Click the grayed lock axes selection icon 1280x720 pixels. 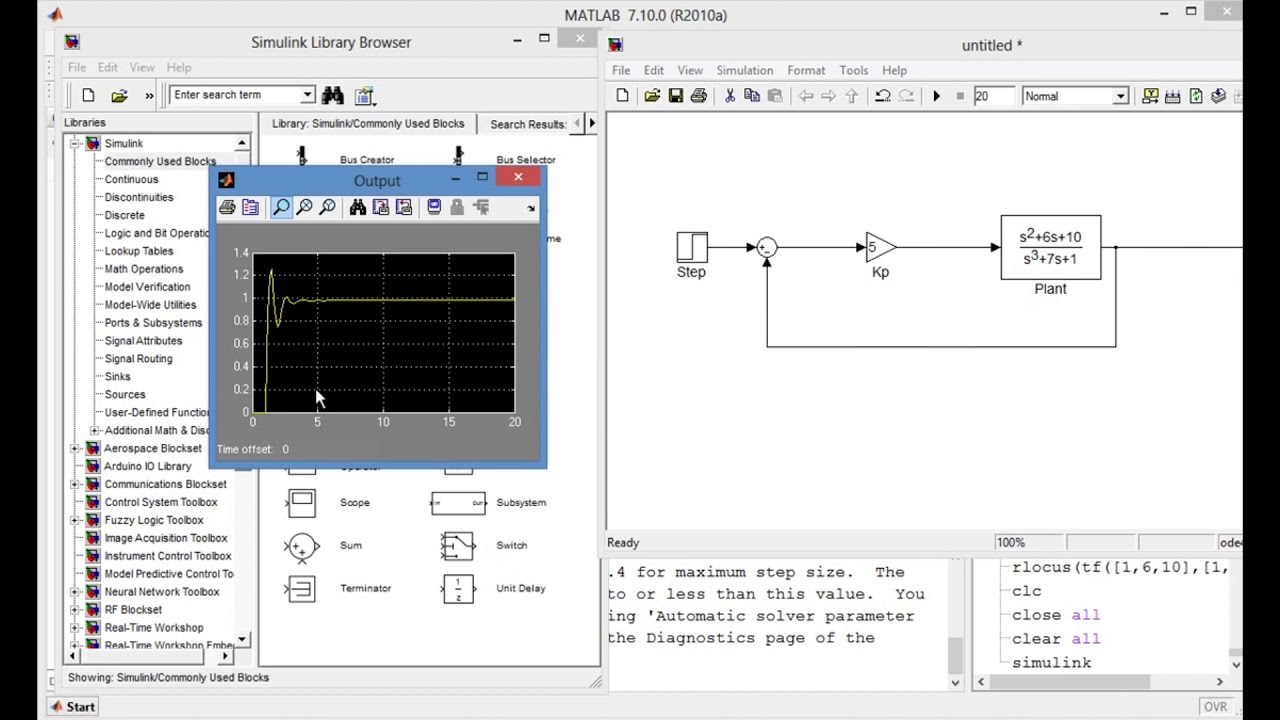(x=457, y=207)
